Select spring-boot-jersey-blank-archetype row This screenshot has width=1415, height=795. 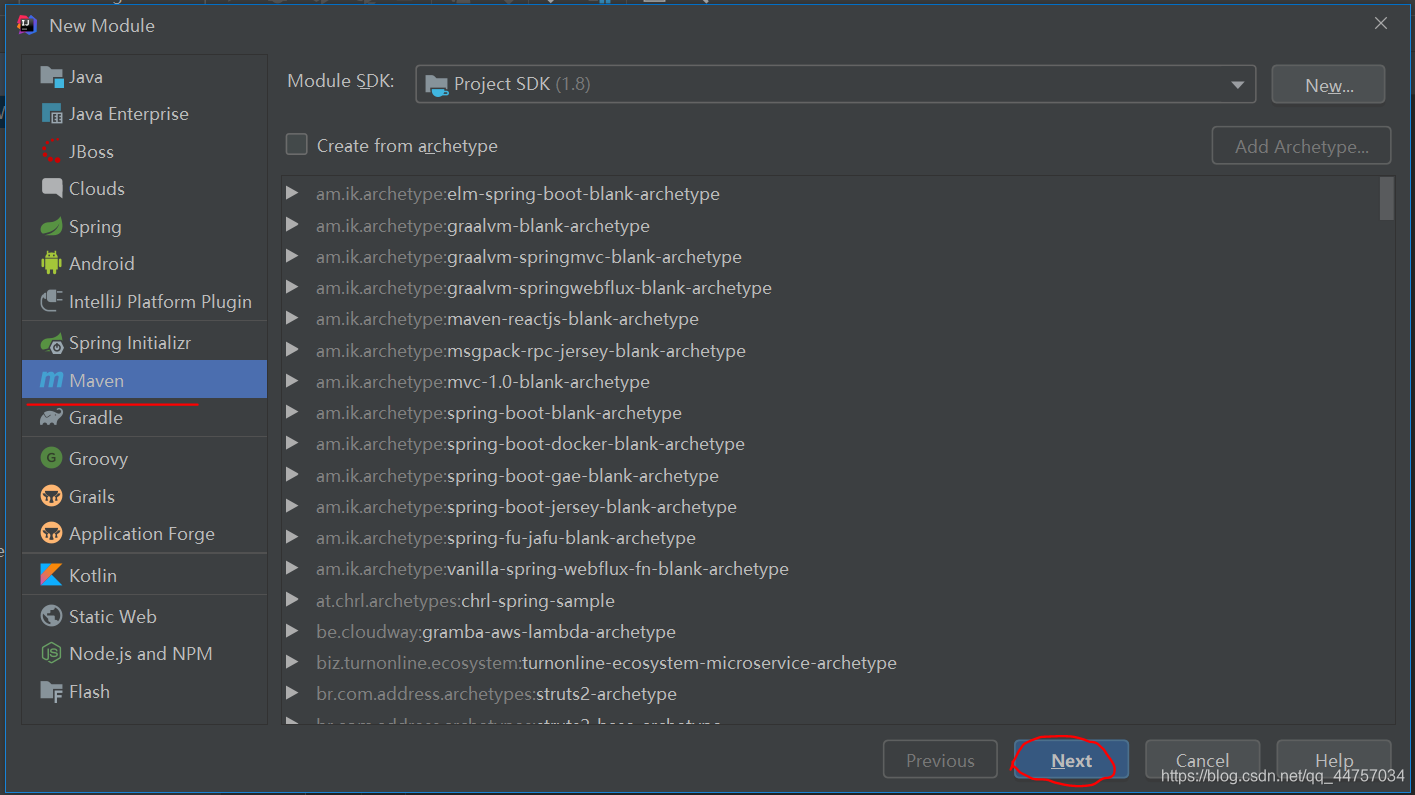[x=830, y=506]
